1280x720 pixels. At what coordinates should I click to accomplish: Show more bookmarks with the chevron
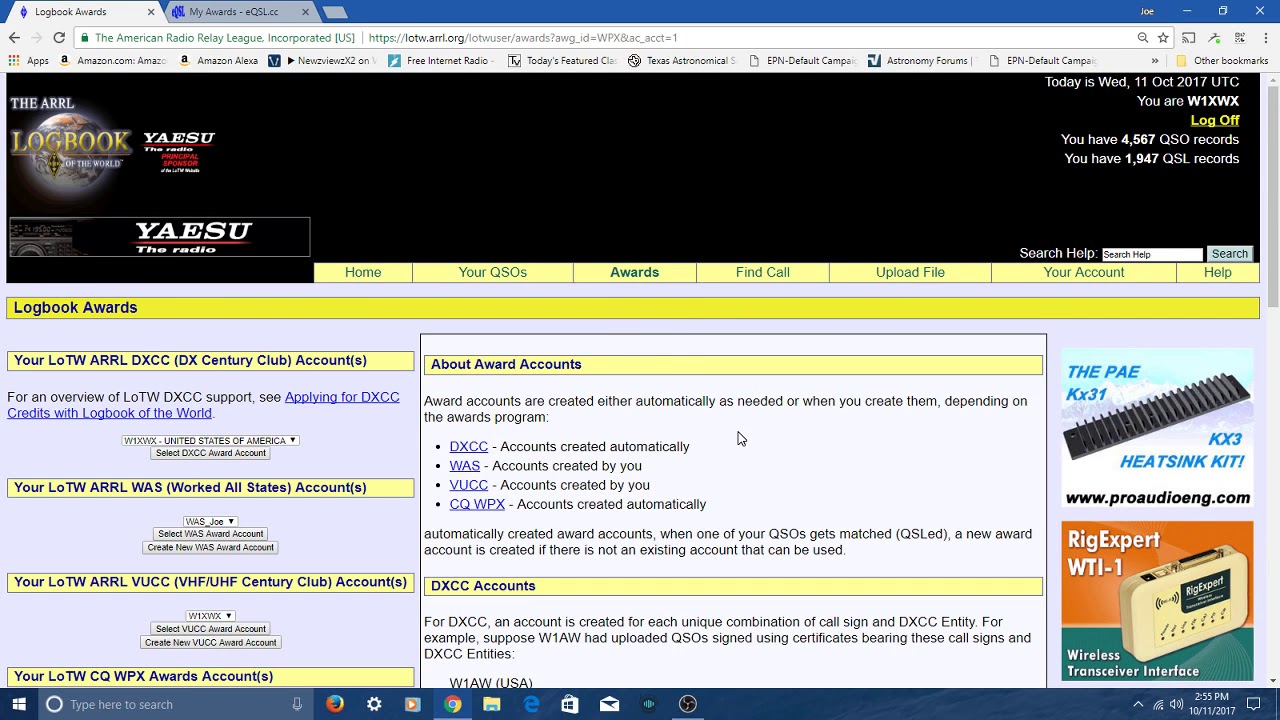tap(1155, 61)
